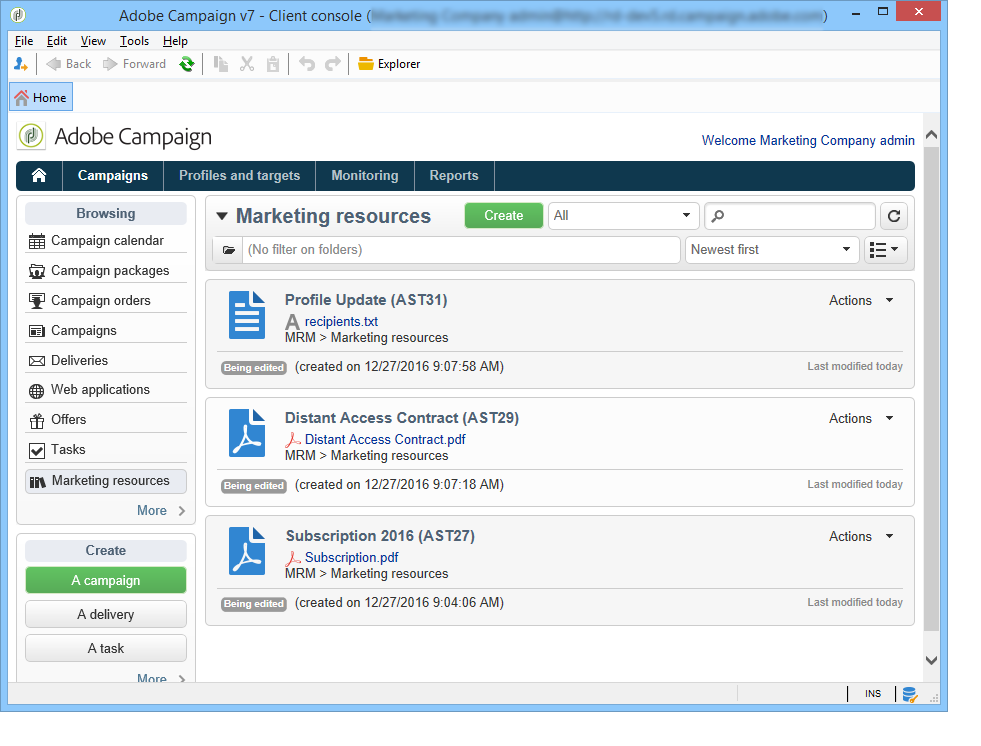Open Actions for Profile Update

(x=861, y=301)
